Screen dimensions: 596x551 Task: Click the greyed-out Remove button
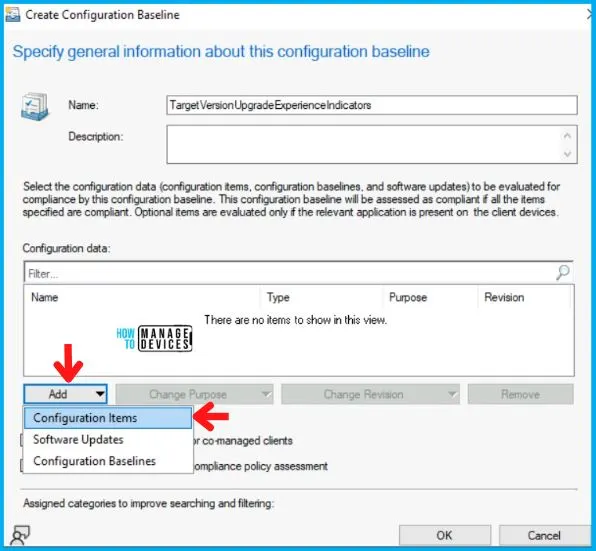click(520, 394)
